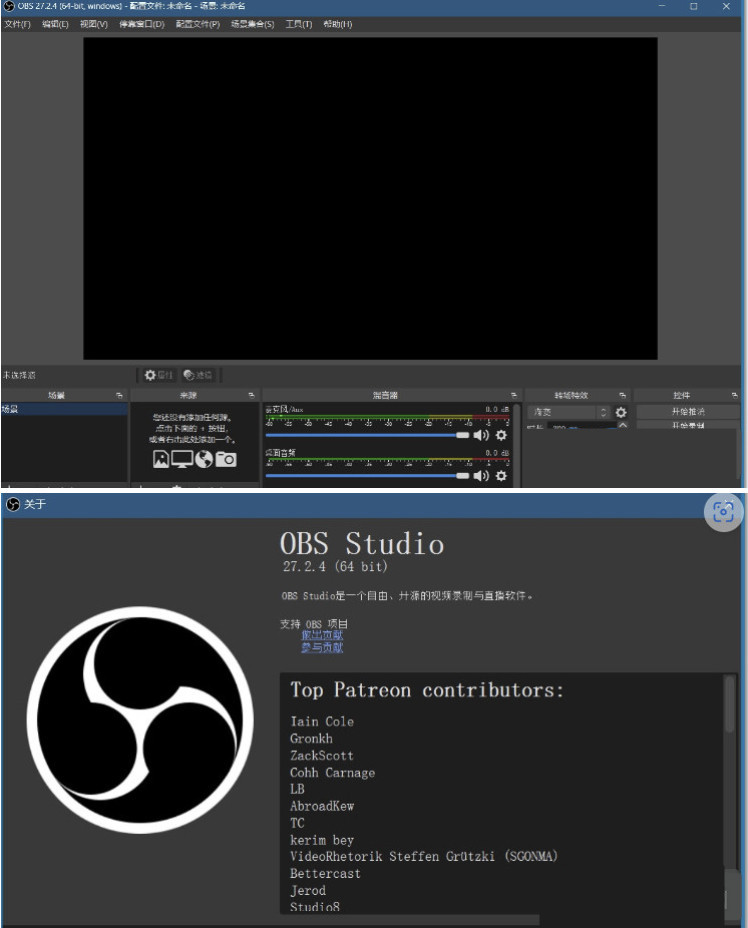
Task: Open the 停靠窗口(D) menu
Action: click(141, 24)
